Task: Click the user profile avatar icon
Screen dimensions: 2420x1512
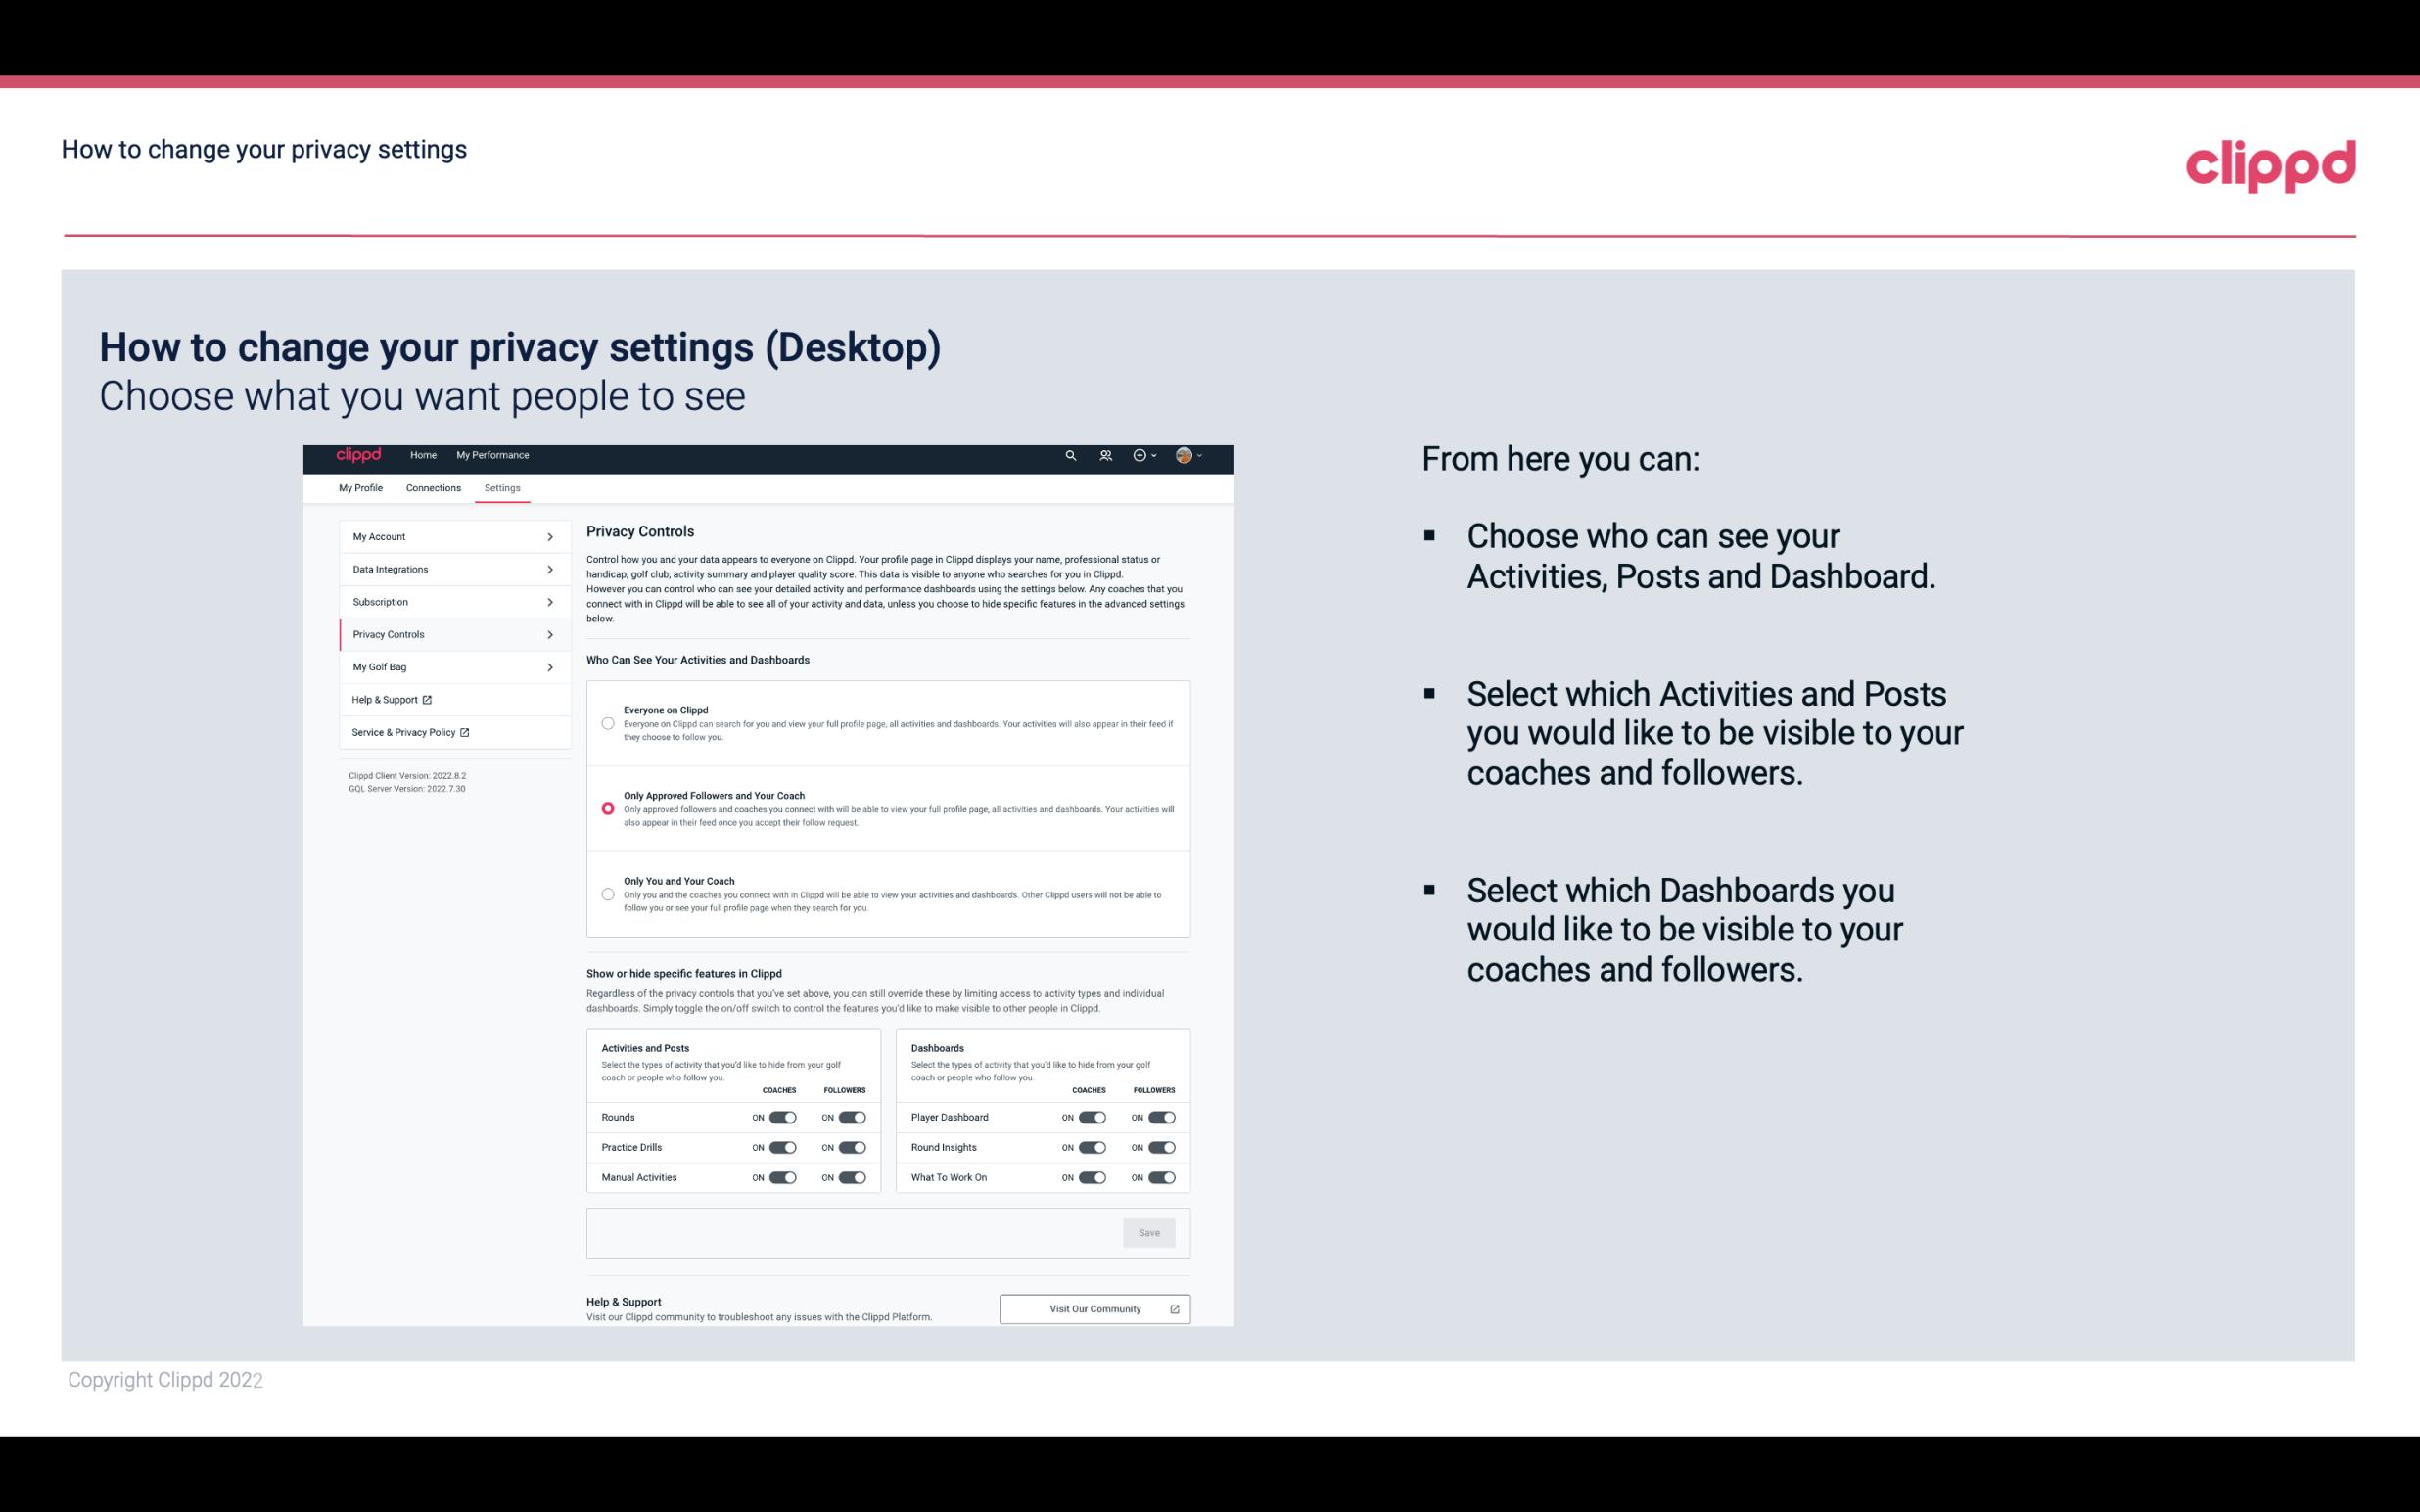Action: coord(1185,455)
